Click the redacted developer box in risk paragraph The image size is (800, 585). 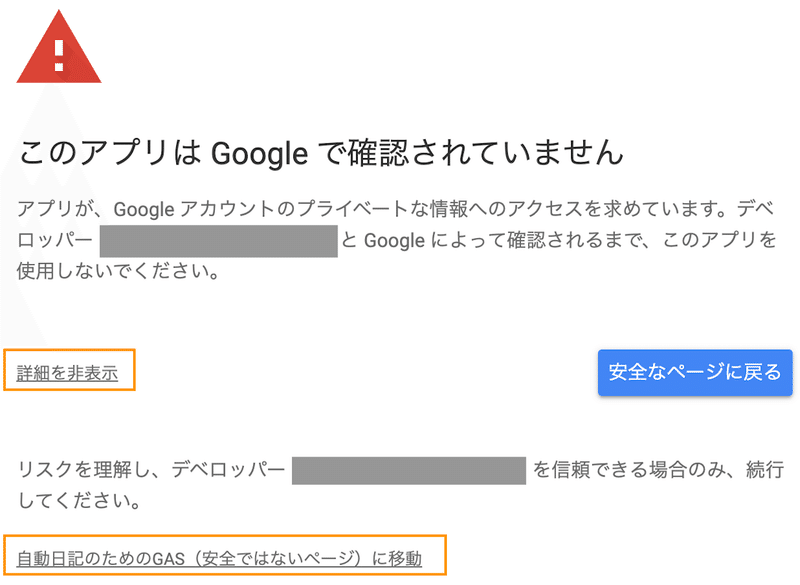pos(409,470)
